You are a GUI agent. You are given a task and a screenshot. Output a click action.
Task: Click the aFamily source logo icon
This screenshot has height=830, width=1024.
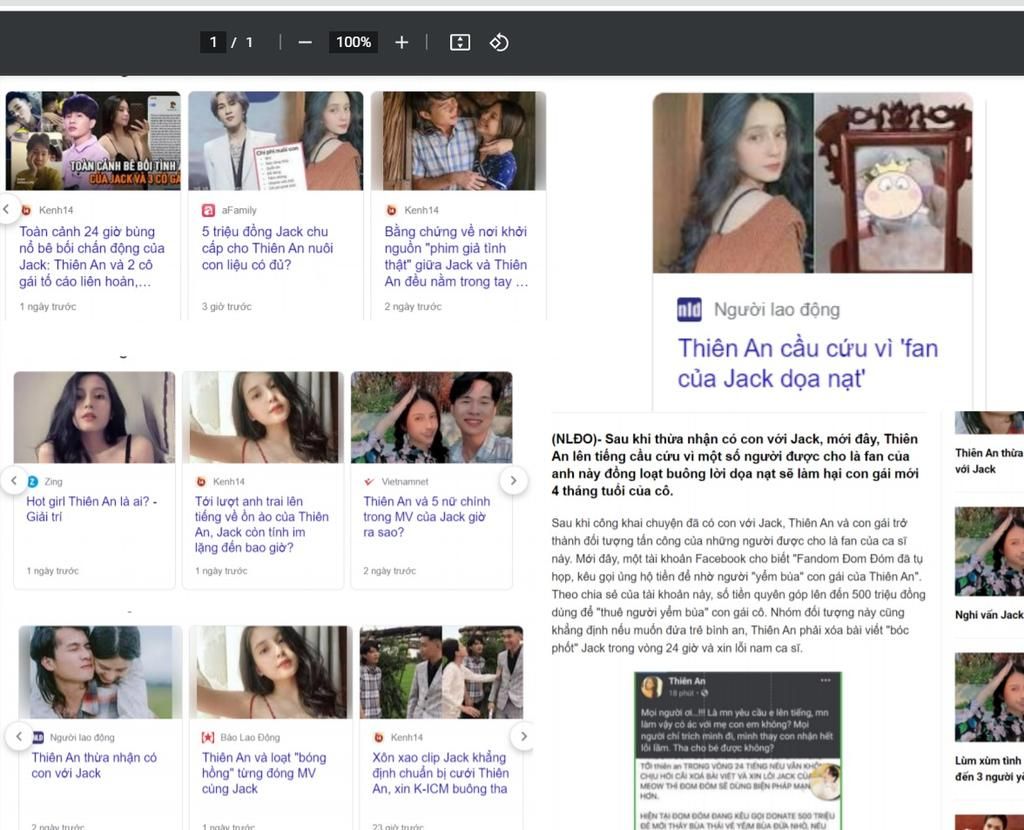(208, 210)
